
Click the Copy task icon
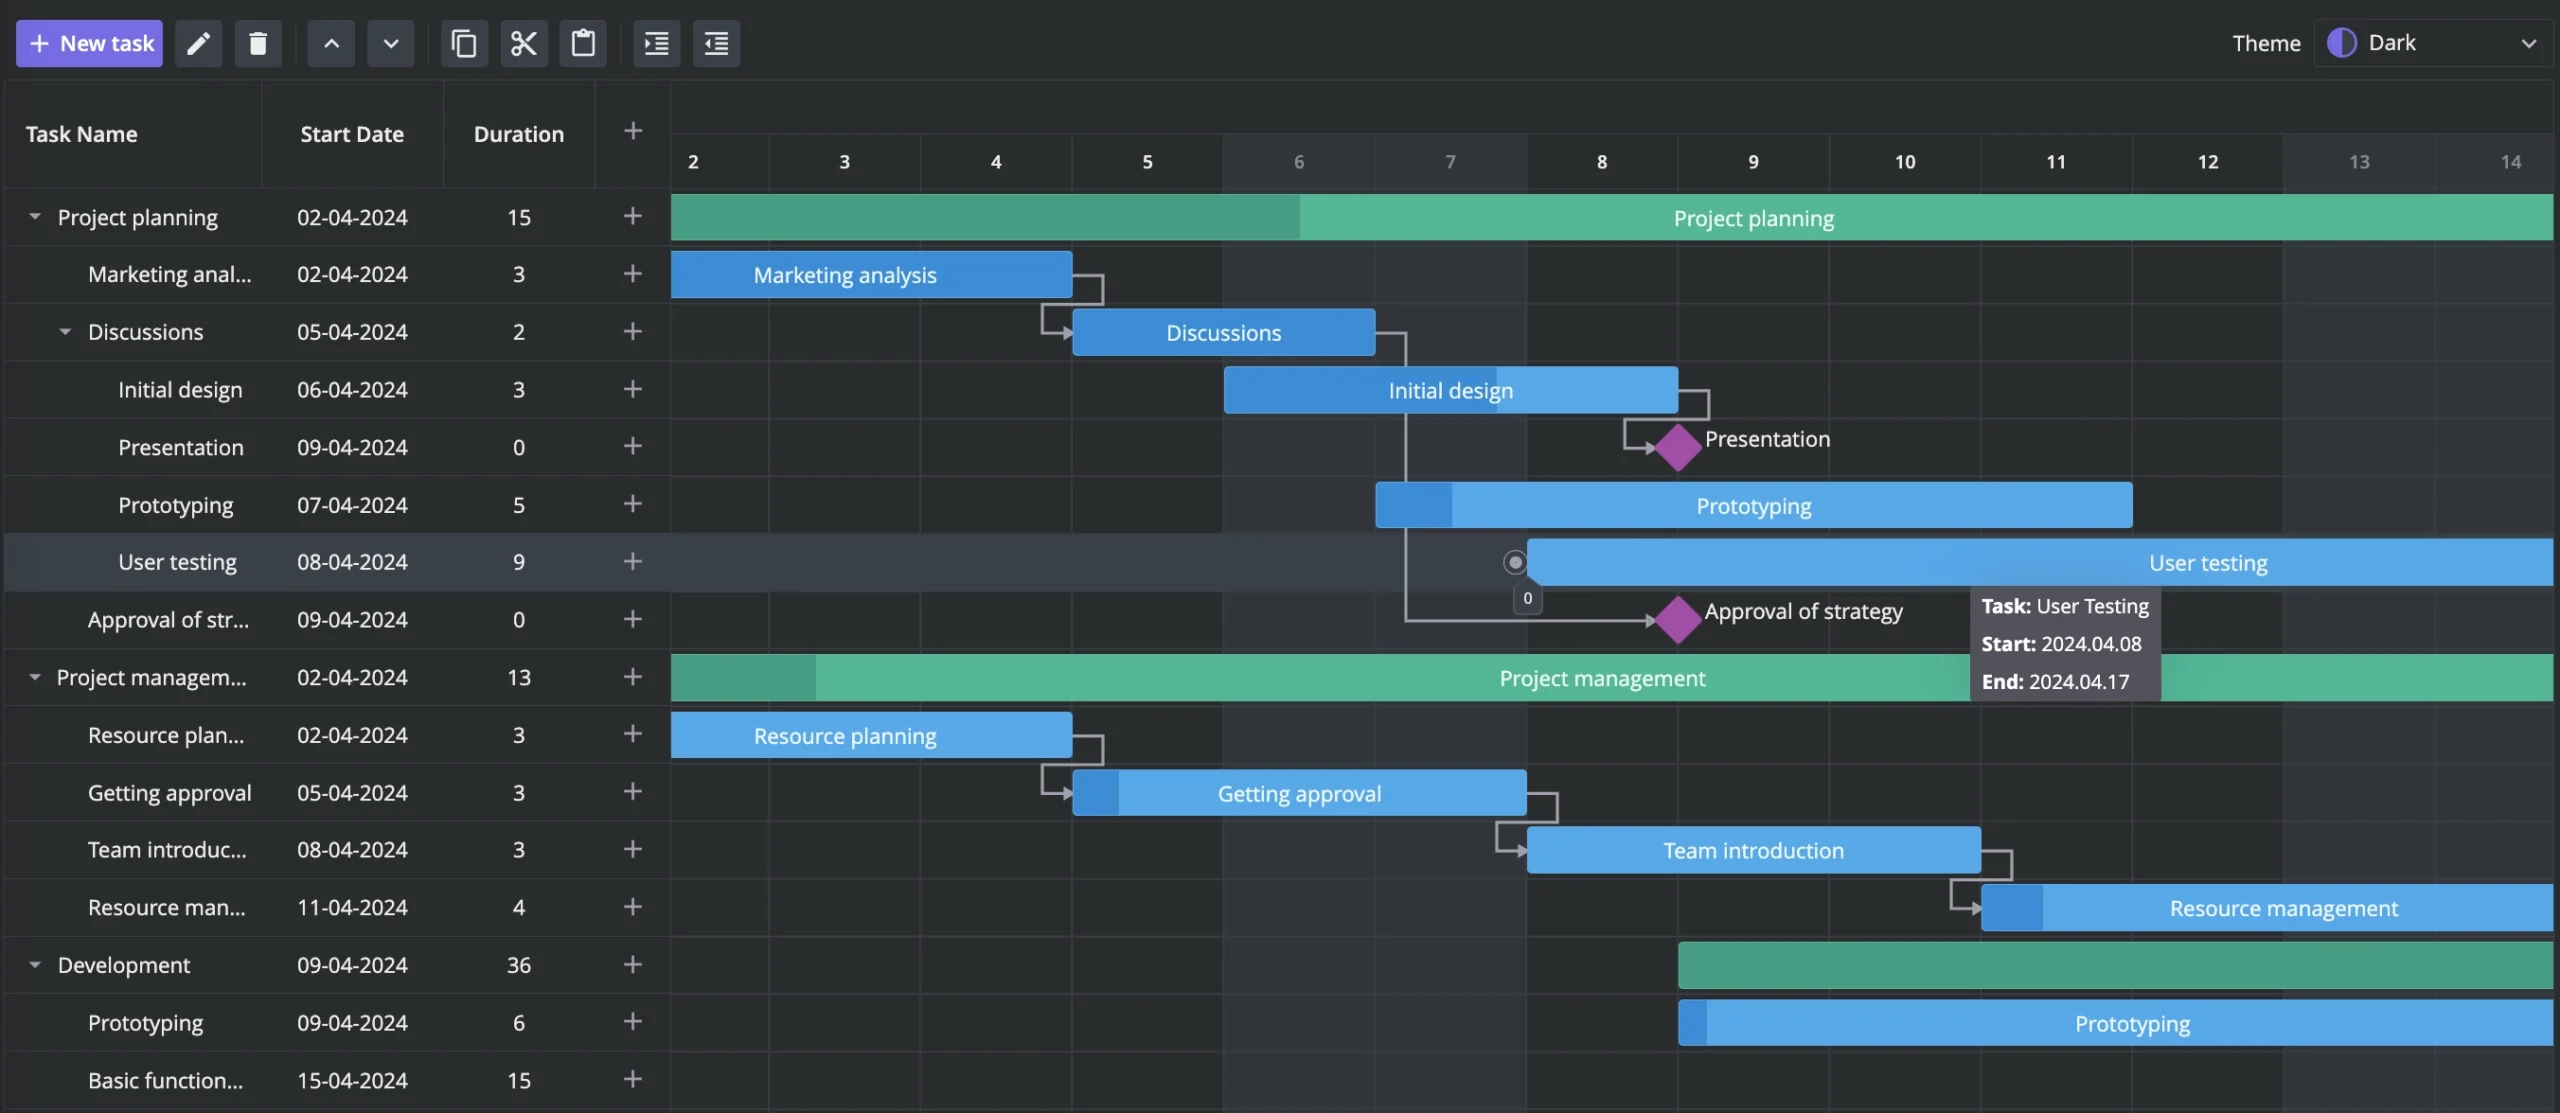(x=463, y=43)
